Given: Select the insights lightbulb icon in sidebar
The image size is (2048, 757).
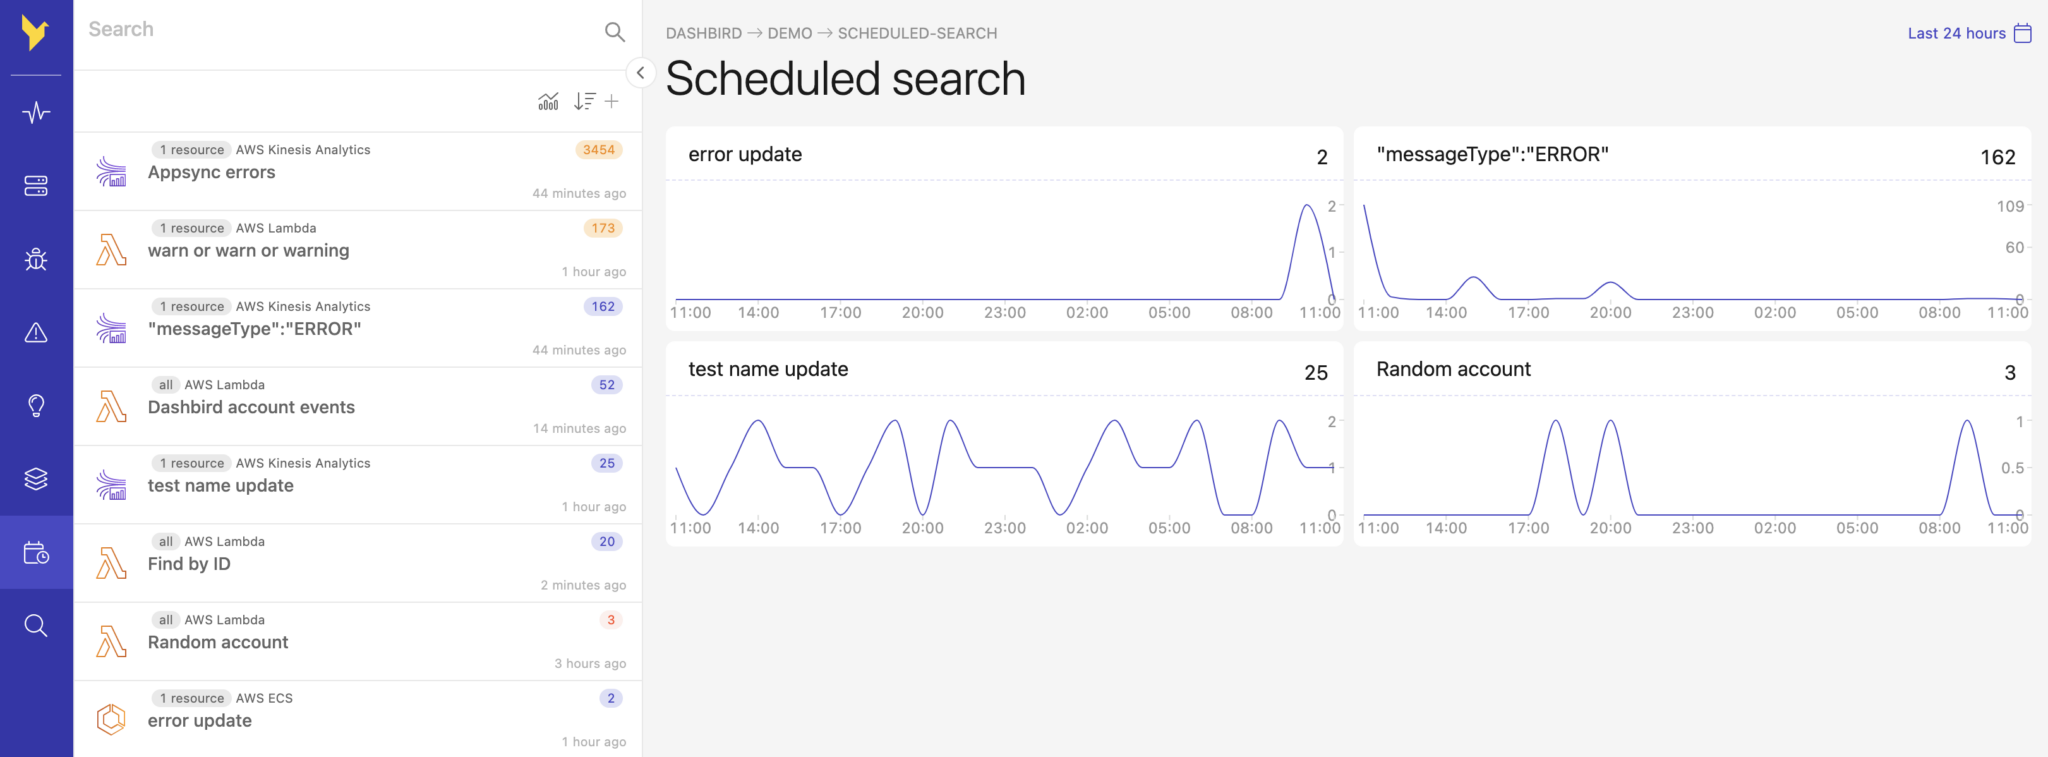Looking at the screenshot, I should (36, 405).
